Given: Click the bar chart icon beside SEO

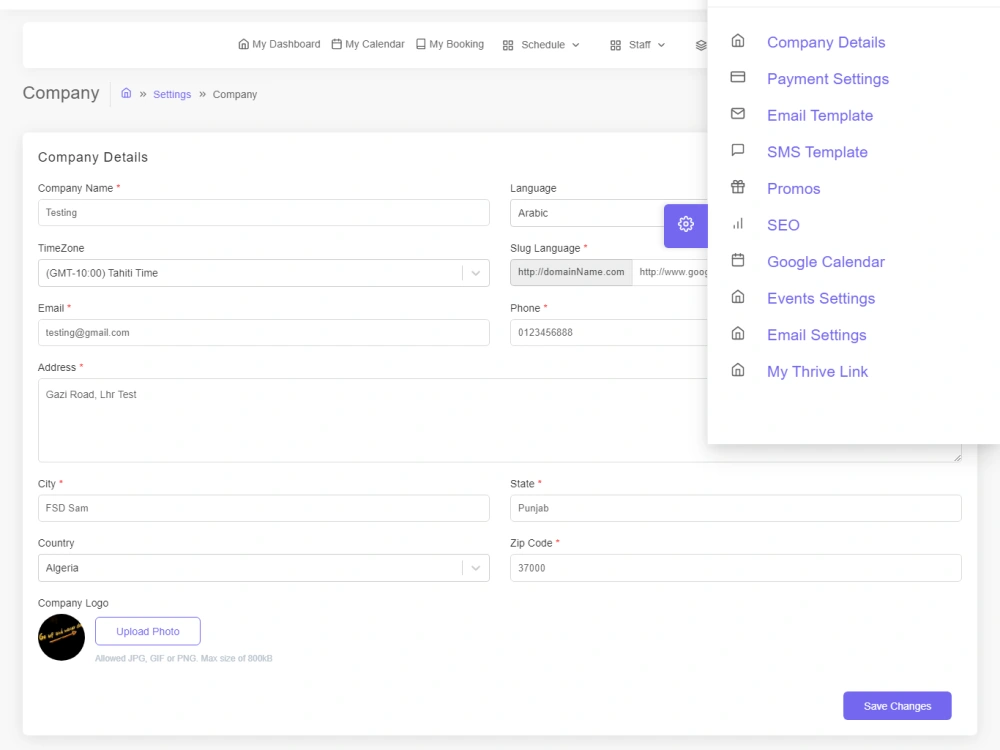Looking at the screenshot, I should pos(737,223).
